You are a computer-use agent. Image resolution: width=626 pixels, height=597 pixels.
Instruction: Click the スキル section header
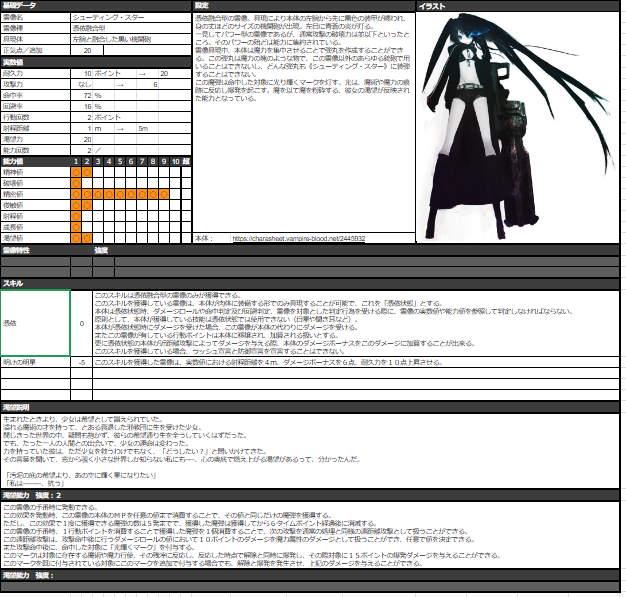(x=310, y=284)
